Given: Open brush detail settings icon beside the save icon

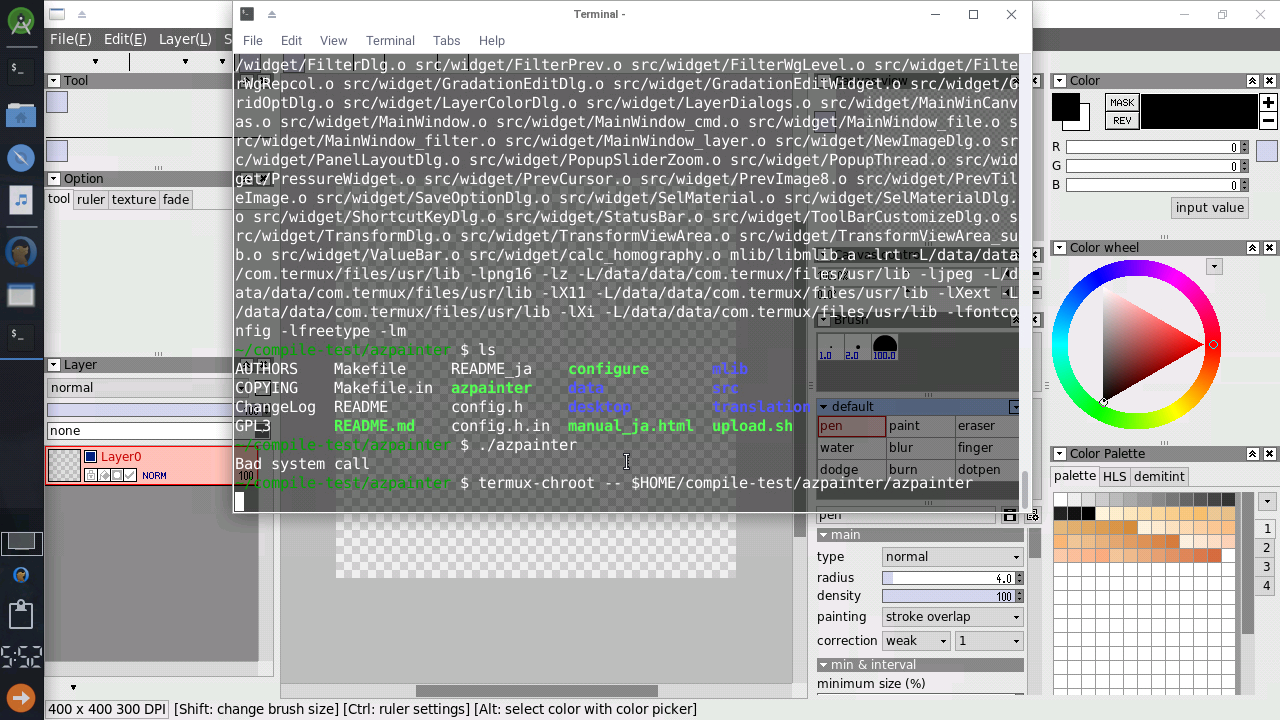Looking at the screenshot, I should tap(1032, 516).
